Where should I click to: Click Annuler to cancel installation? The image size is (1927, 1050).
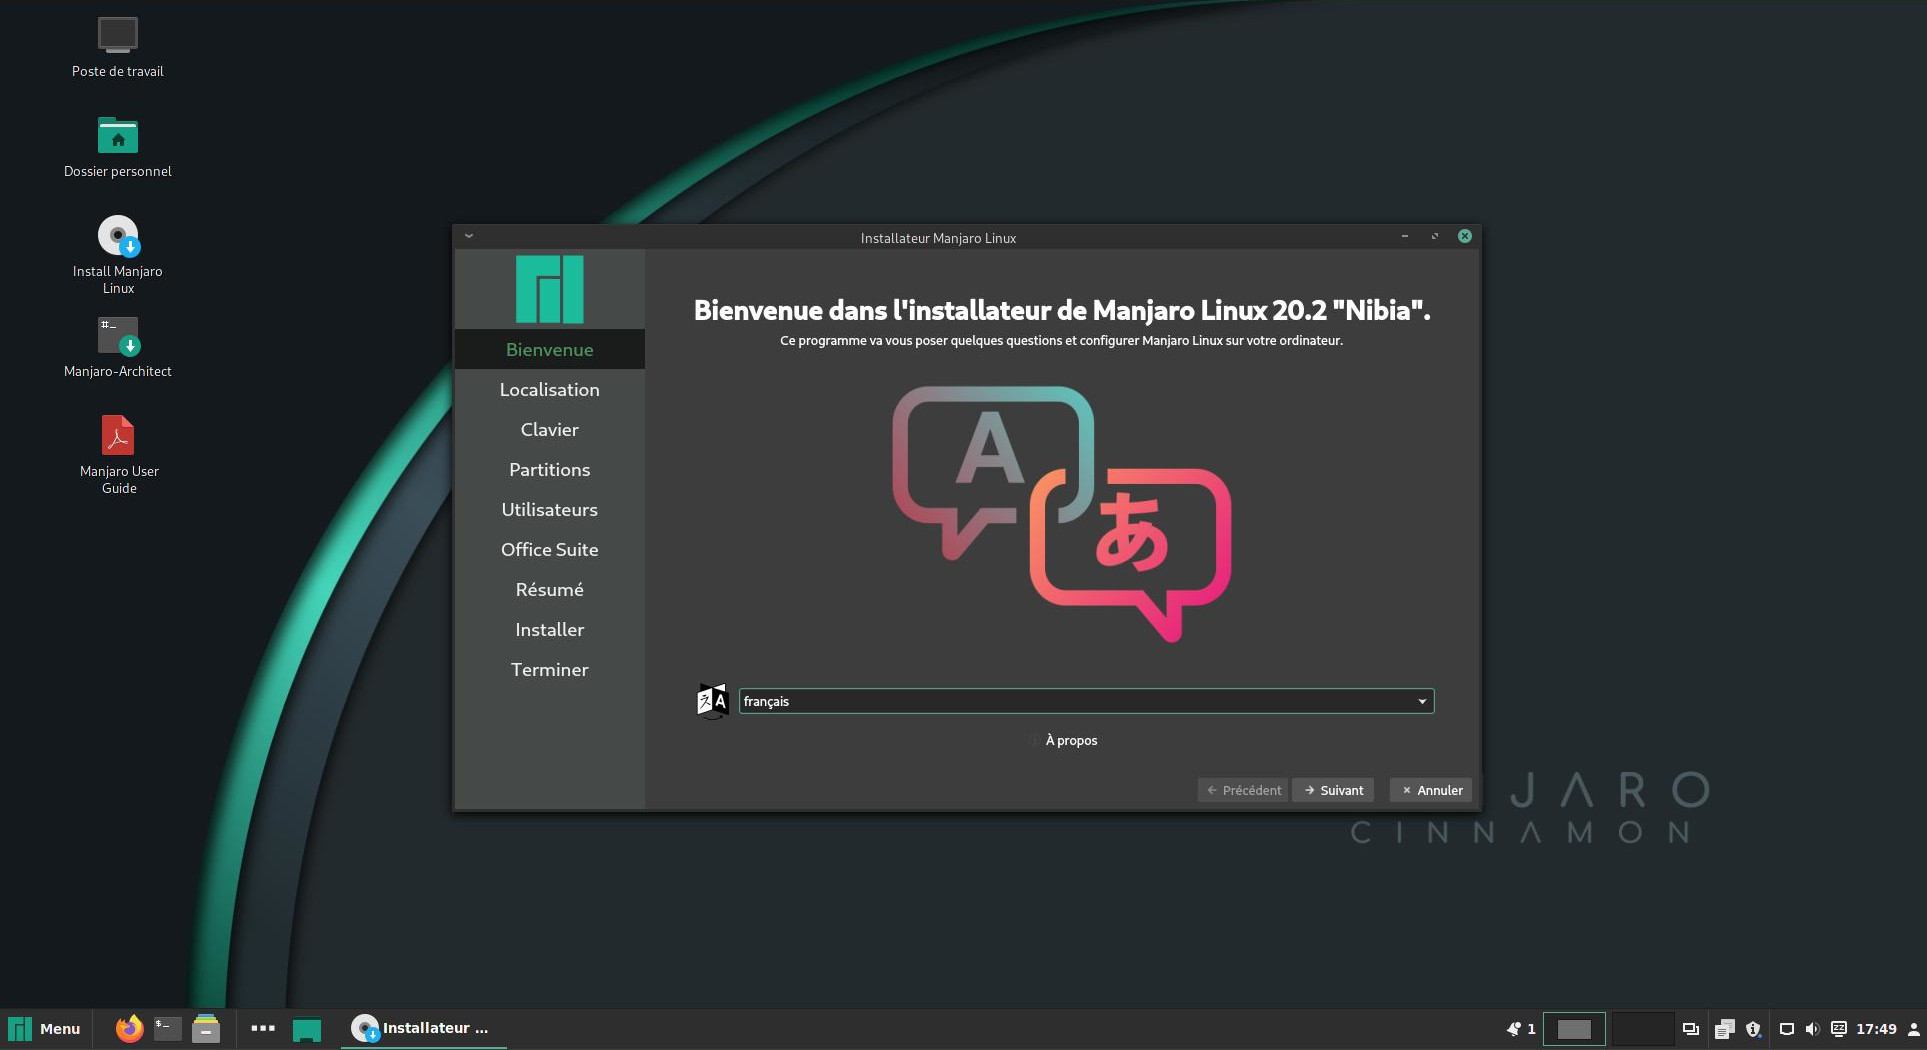click(1431, 790)
